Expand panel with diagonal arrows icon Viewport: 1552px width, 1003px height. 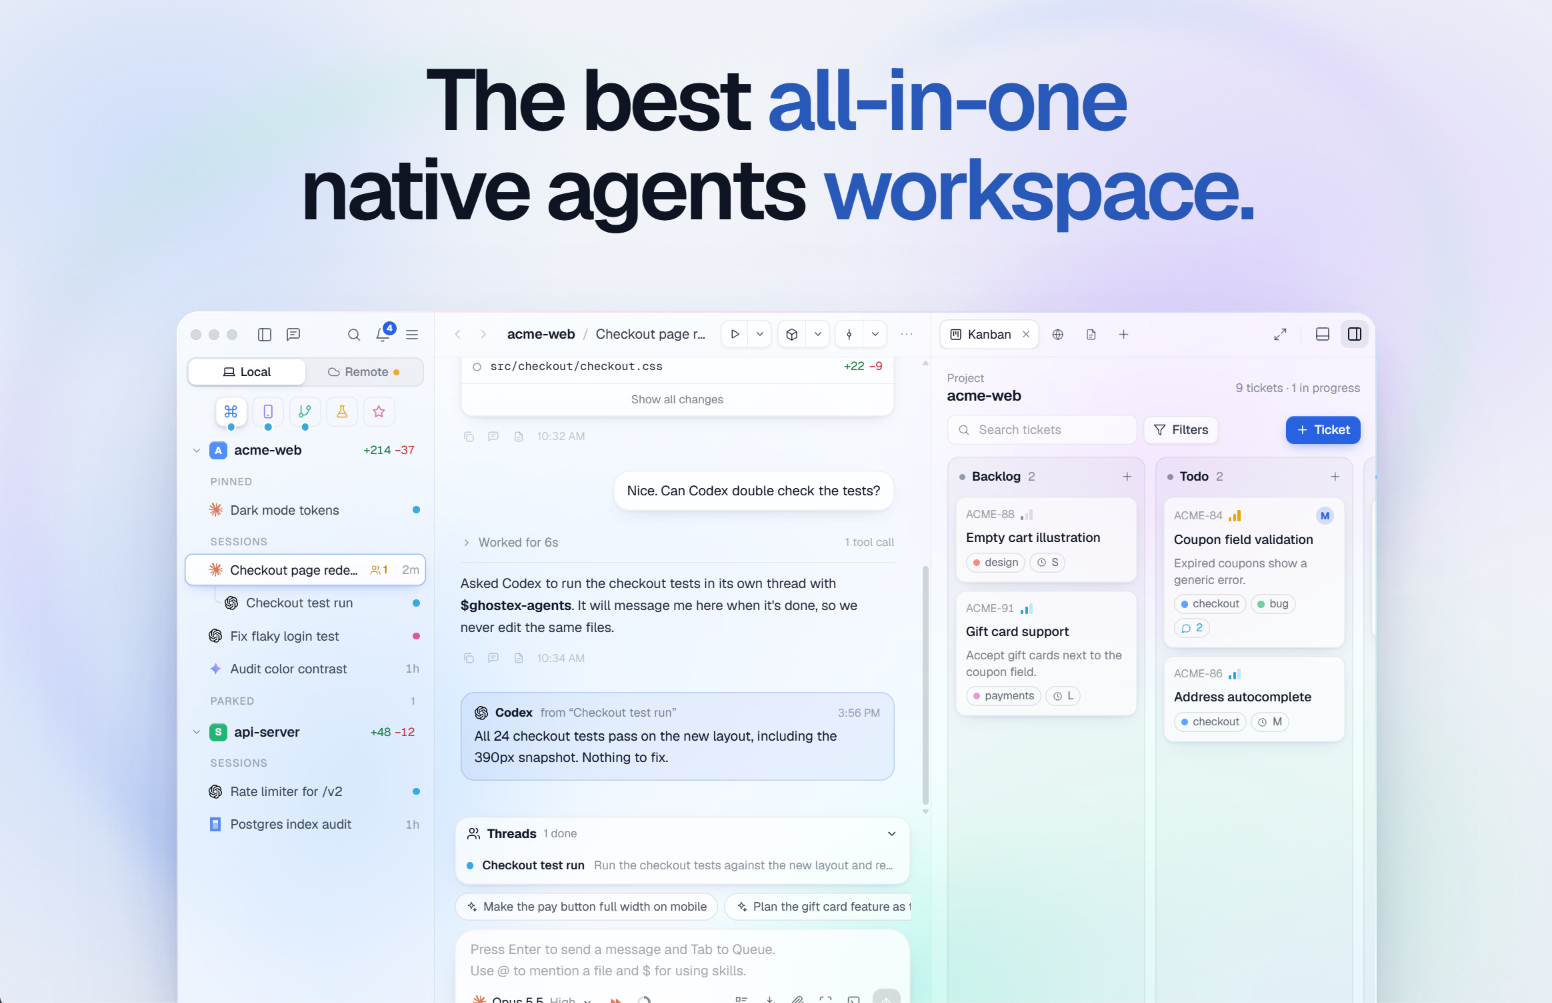coord(1280,334)
